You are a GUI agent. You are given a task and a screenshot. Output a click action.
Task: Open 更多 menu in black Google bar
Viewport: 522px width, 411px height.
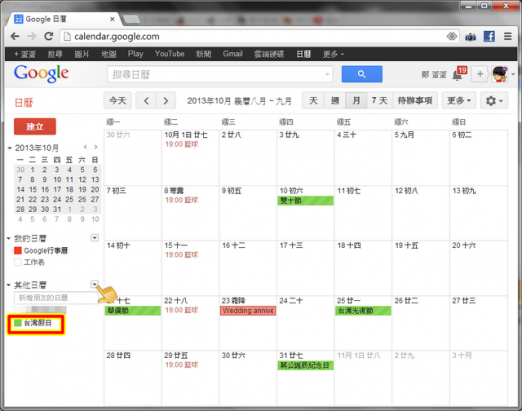tap(333, 54)
